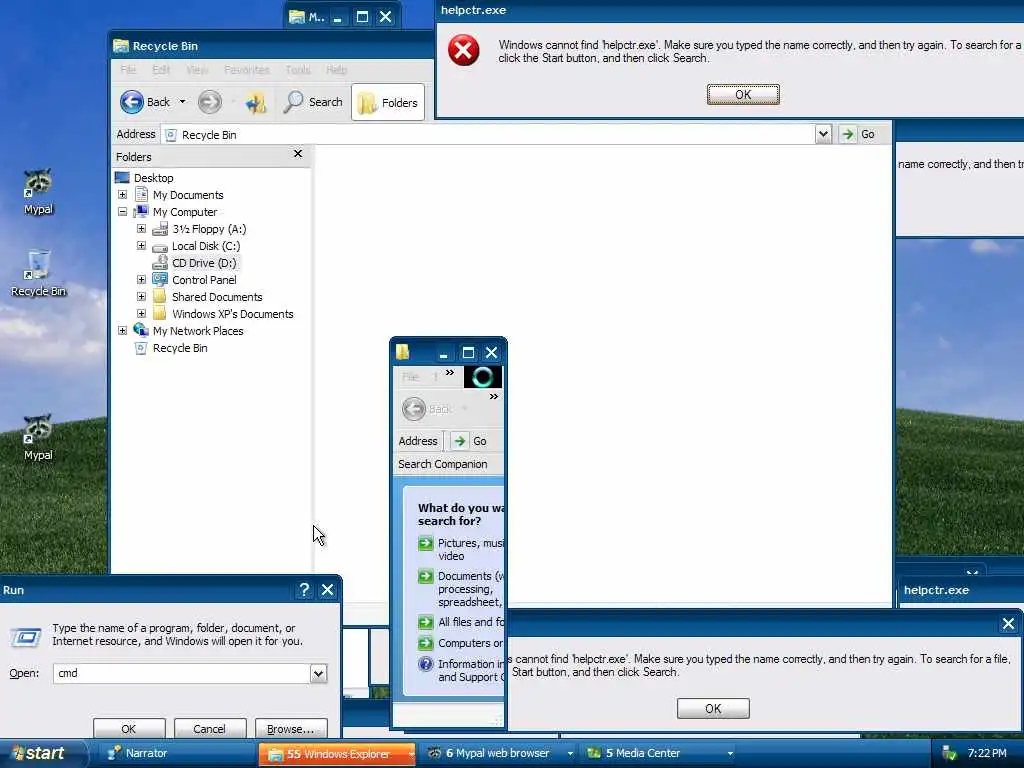Open Help menu in Recycle Bin window
Screen dimensions: 1024x768
(336, 69)
